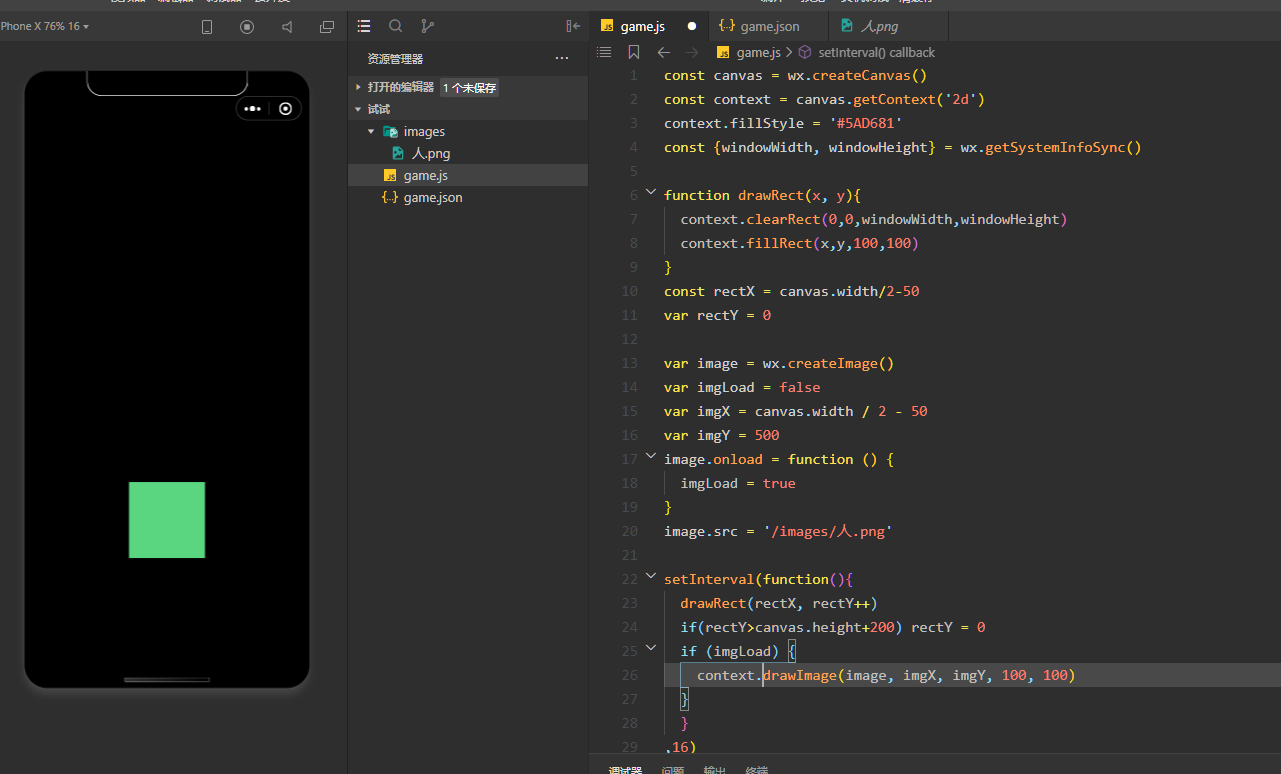1281x774 pixels.
Task: Click the green square in the simulator
Action: pyautogui.click(x=167, y=520)
